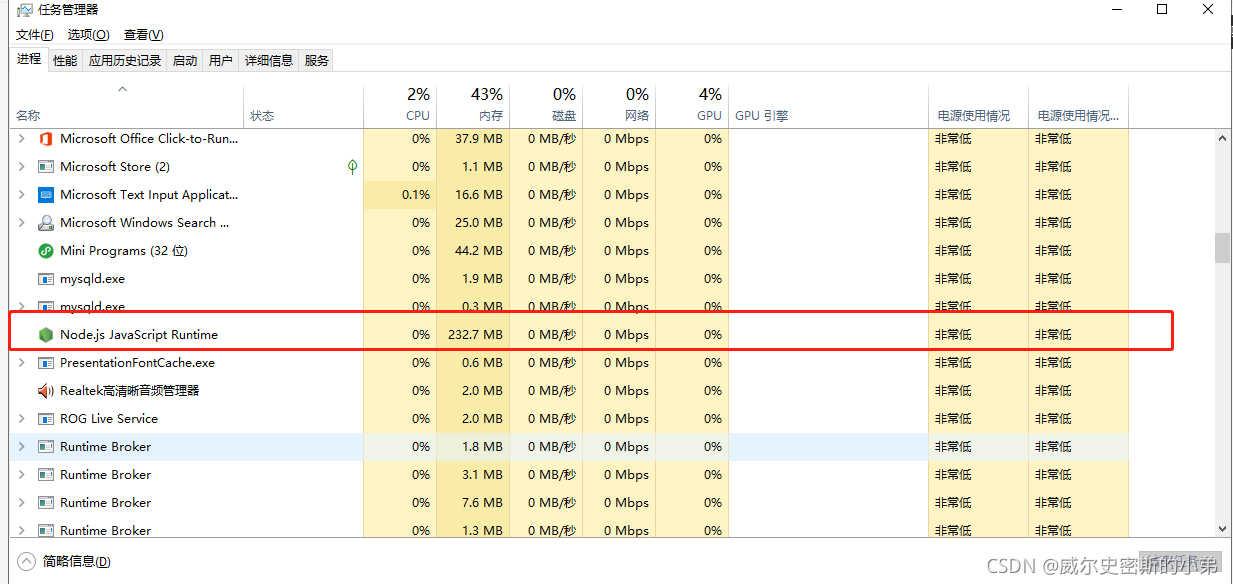Screen dimensions: 1233x584
Task: Click the 44.2 MB memory value
Action: (x=479, y=250)
